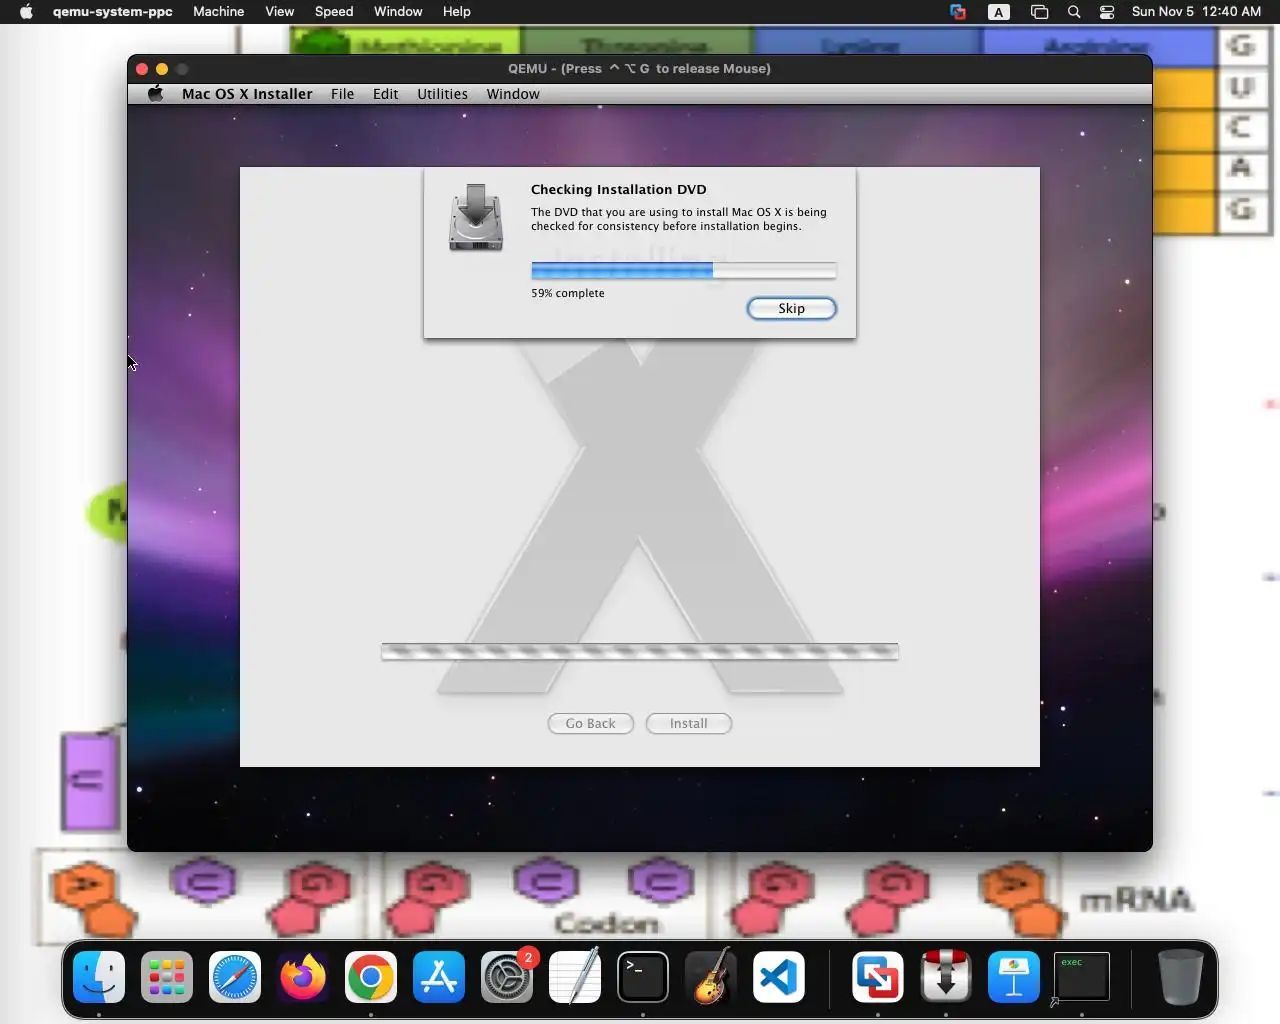Open the host Speed menu
Screen dimensions: 1280x1024
(x=334, y=11)
